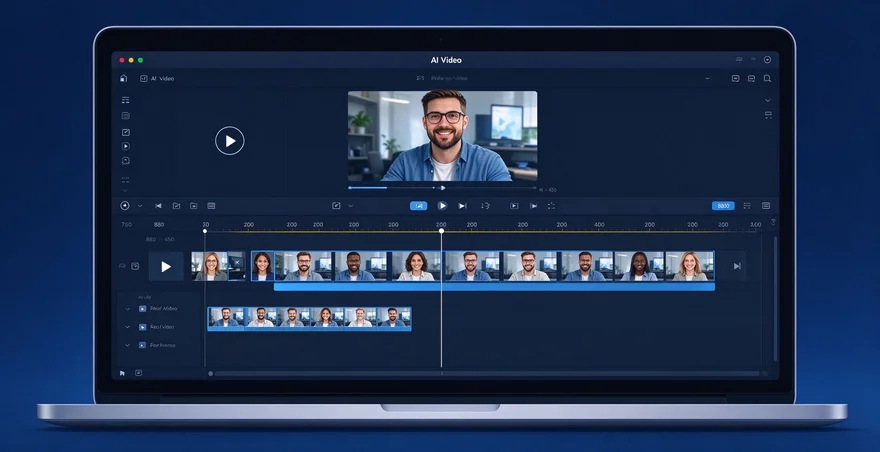Click the square play button on track

click(x=166, y=266)
